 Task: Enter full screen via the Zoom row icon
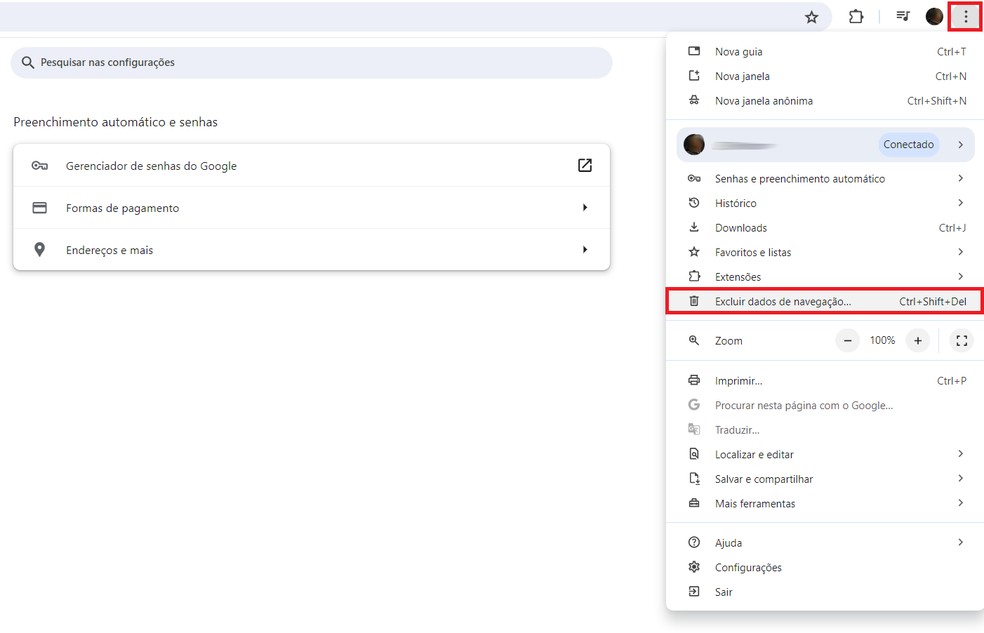pos(961,340)
